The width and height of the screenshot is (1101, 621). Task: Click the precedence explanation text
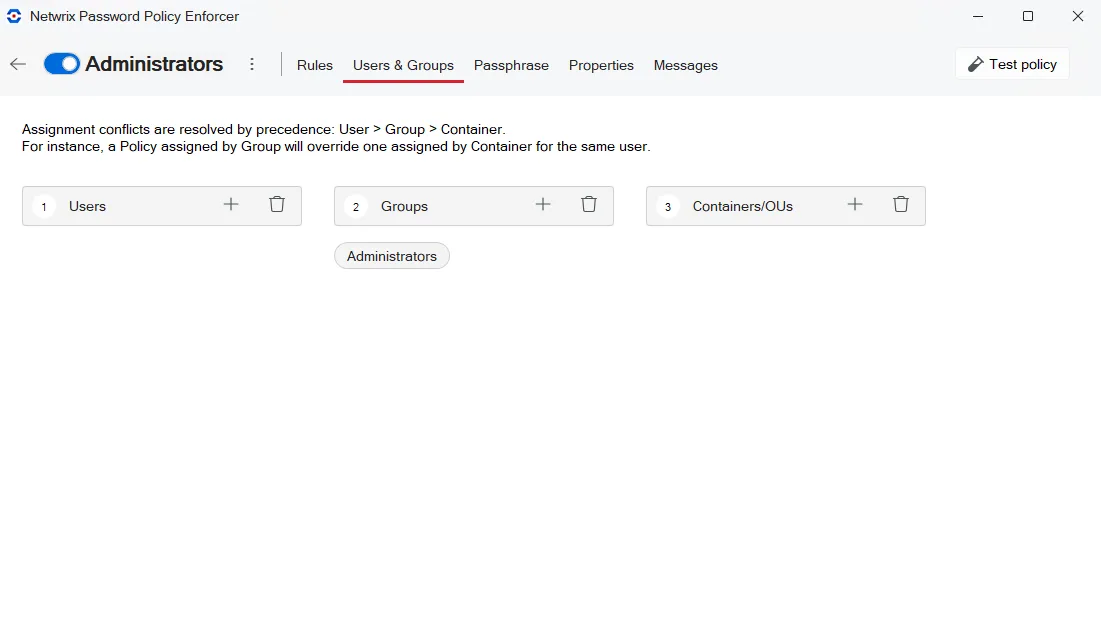pos(336,138)
